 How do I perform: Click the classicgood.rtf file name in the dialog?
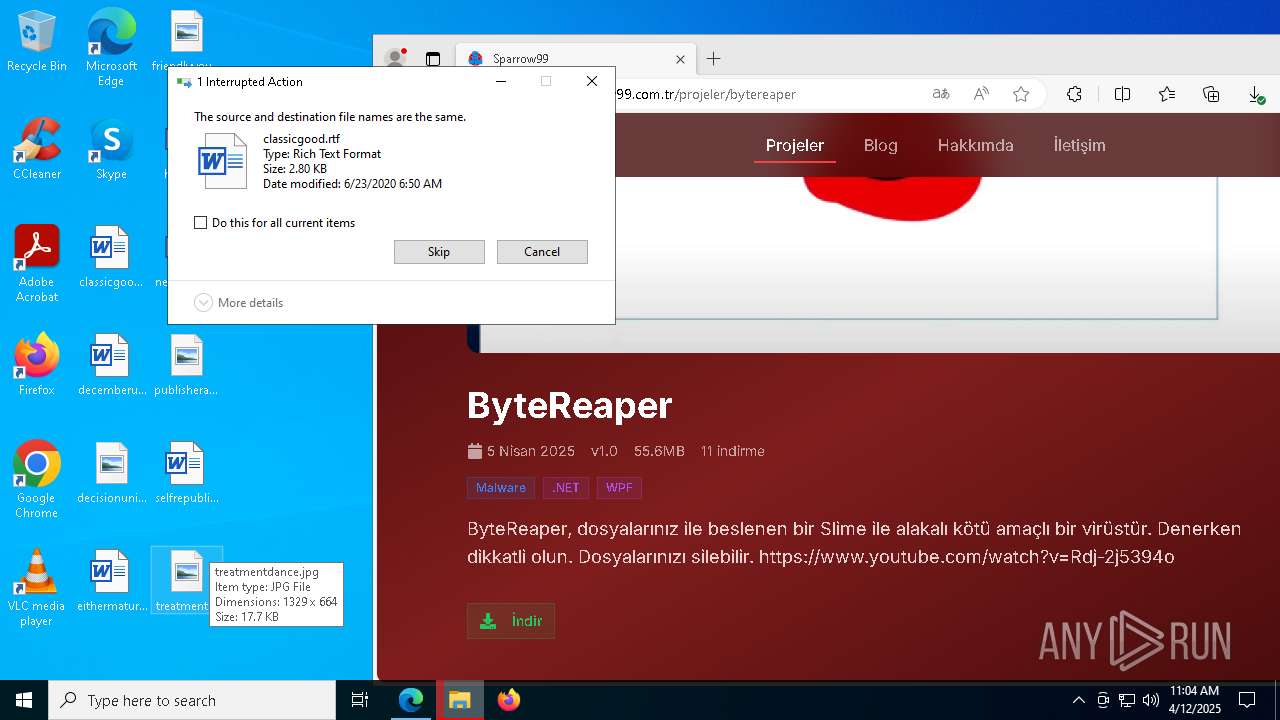301,139
